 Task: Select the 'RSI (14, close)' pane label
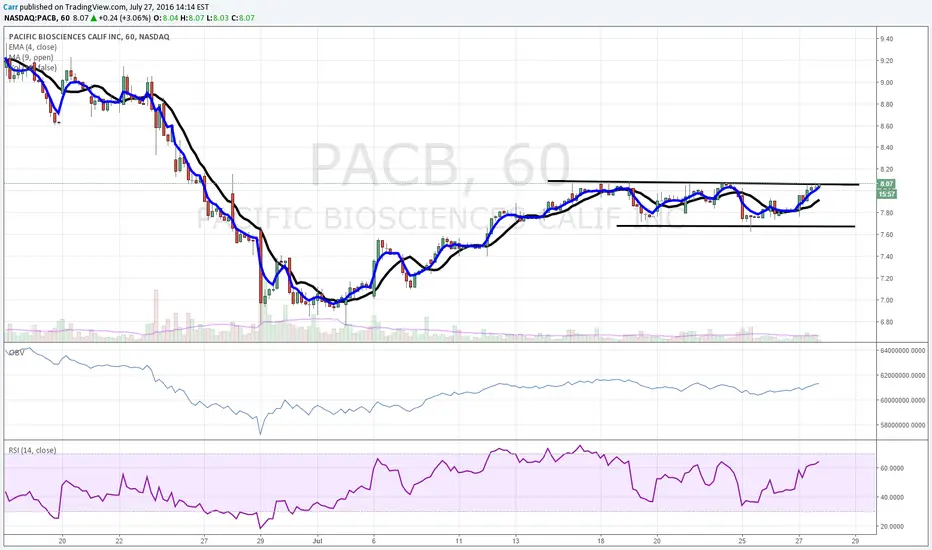coord(33,450)
